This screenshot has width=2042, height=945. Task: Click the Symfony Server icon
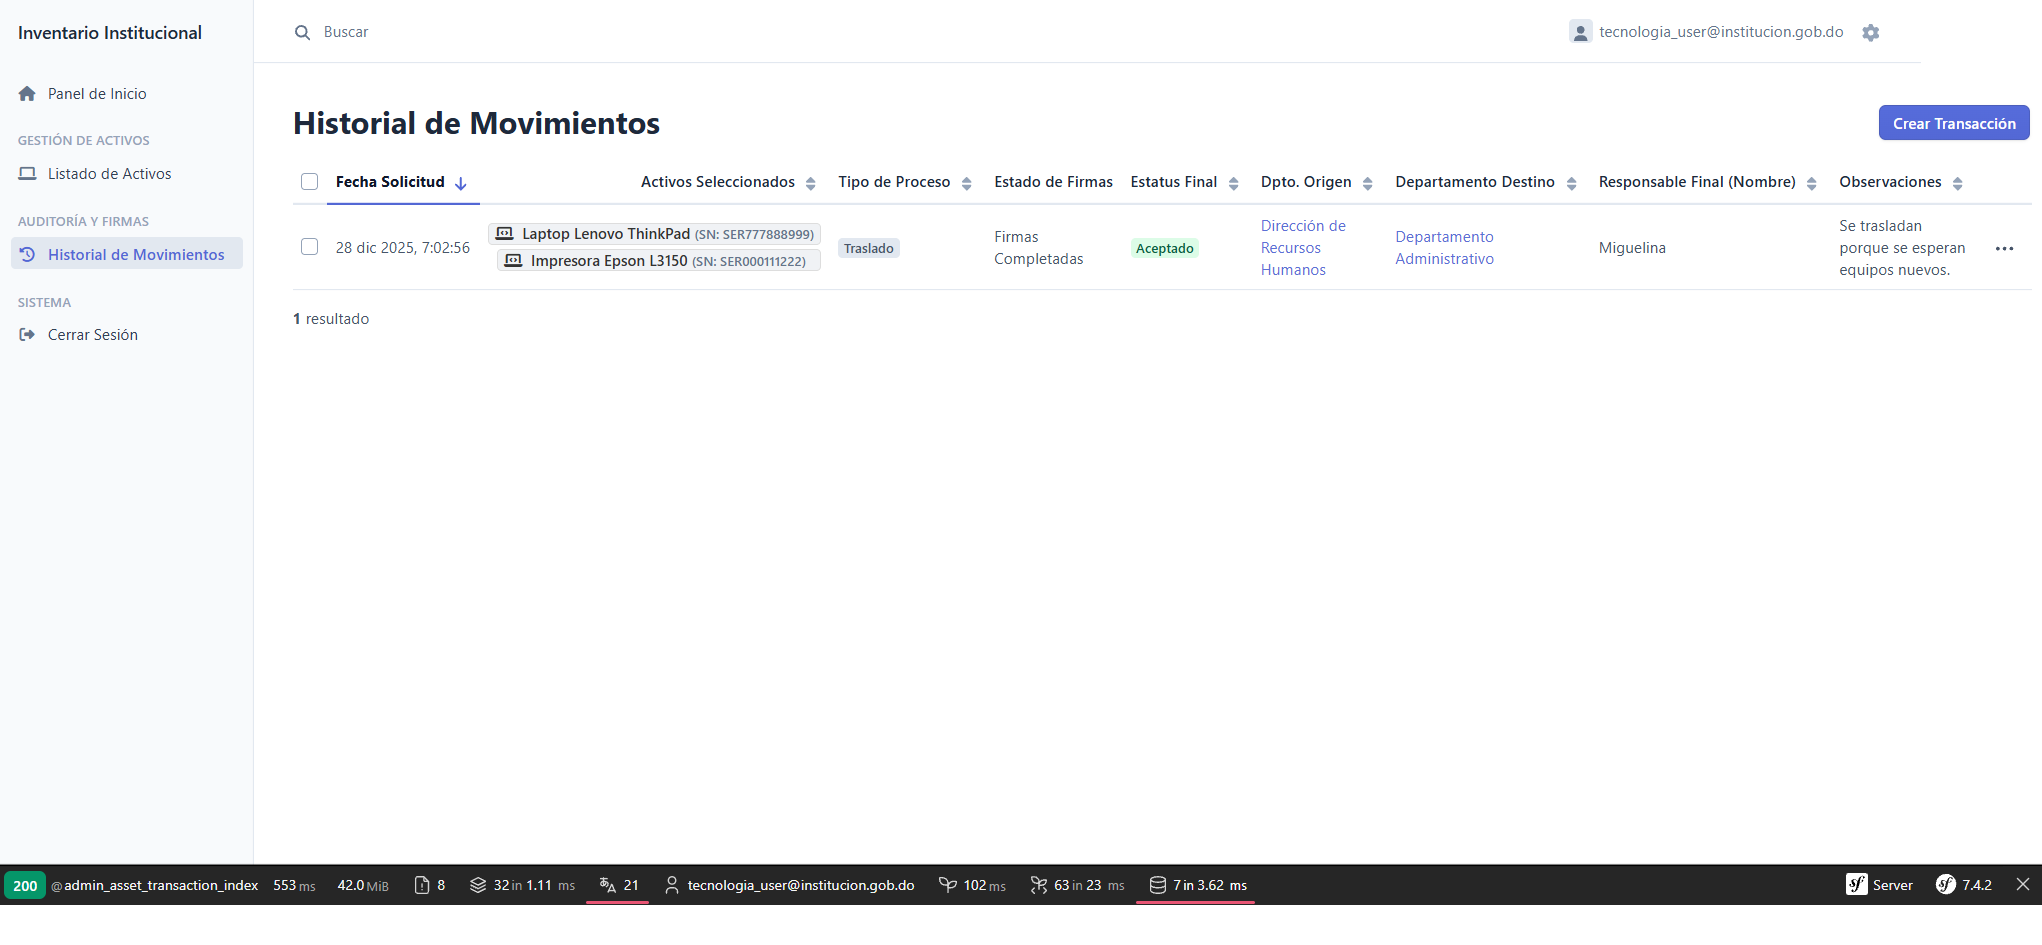[x=1857, y=884]
